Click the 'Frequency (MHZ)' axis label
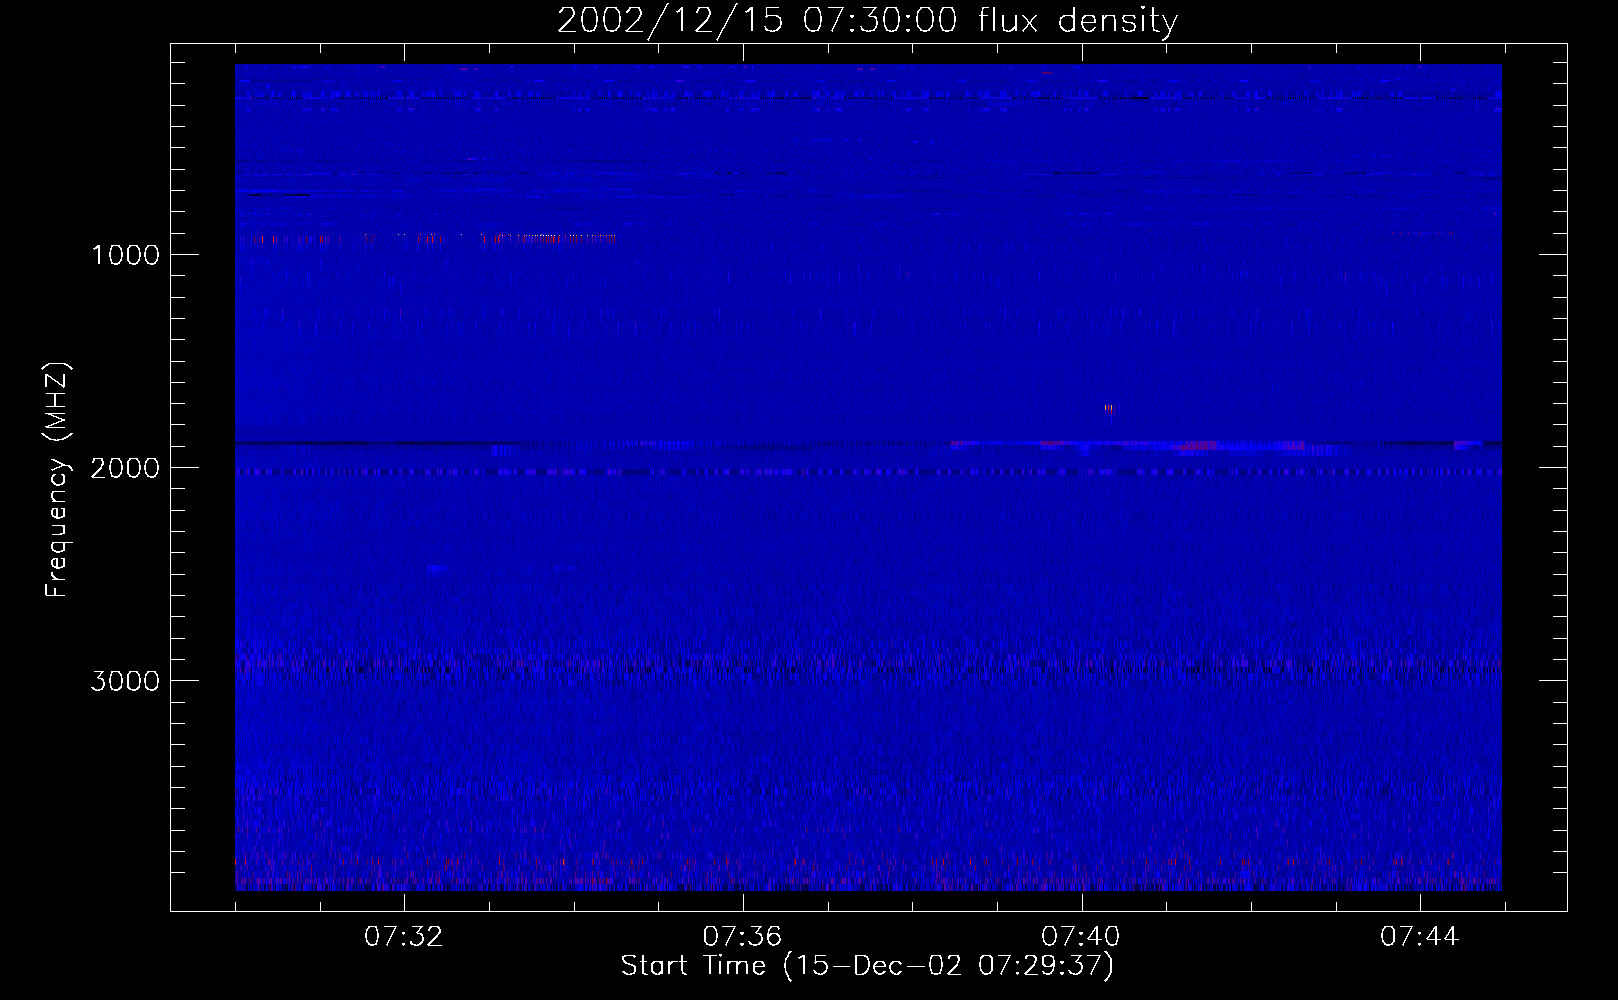1618x1000 pixels. [57, 480]
